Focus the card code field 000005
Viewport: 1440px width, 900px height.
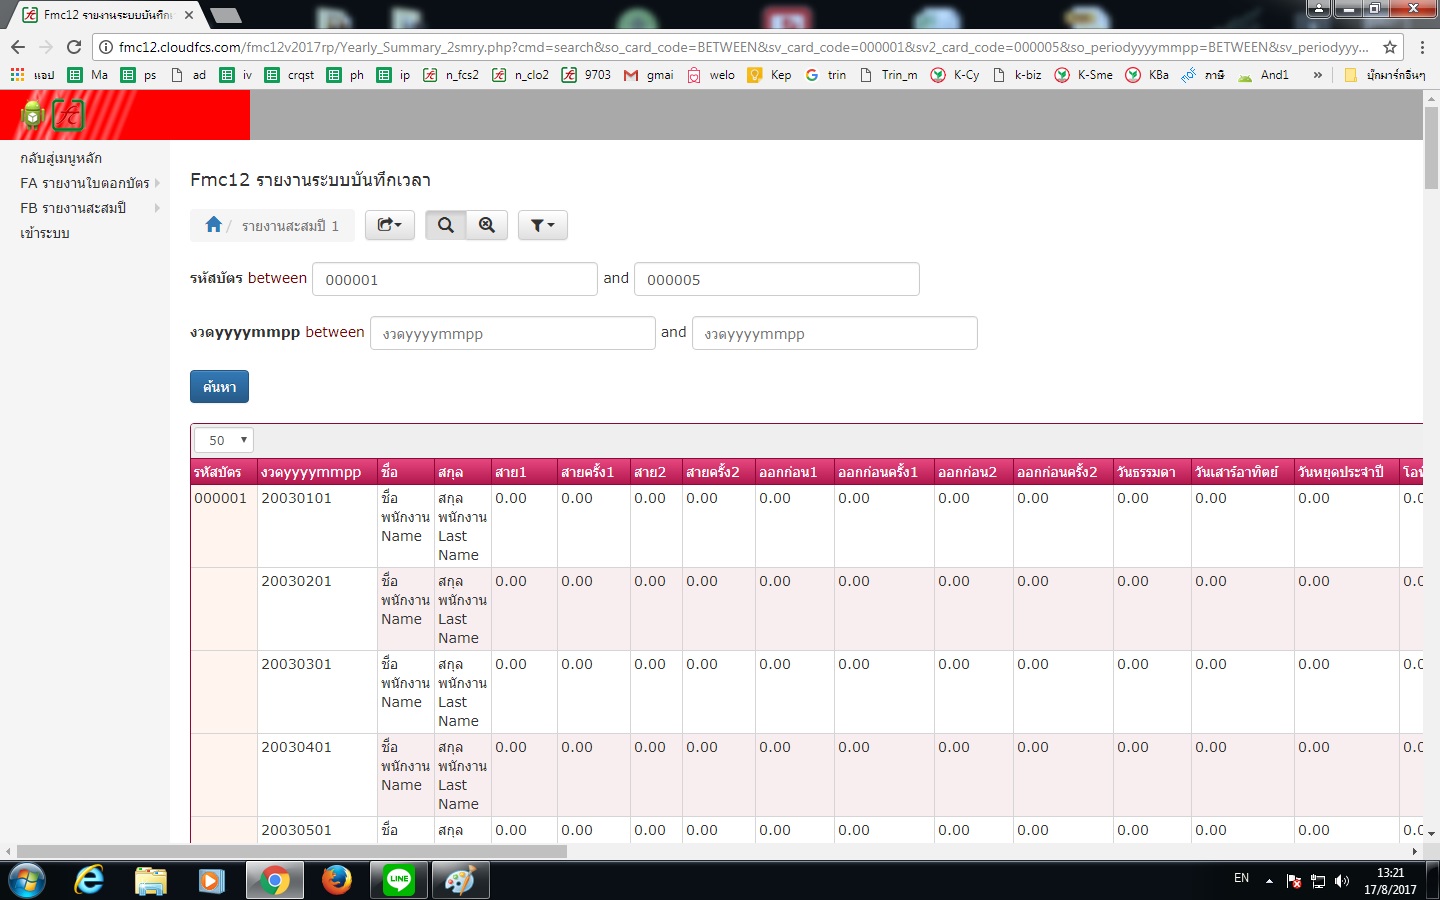pyautogui.click(x=777, y=279)
